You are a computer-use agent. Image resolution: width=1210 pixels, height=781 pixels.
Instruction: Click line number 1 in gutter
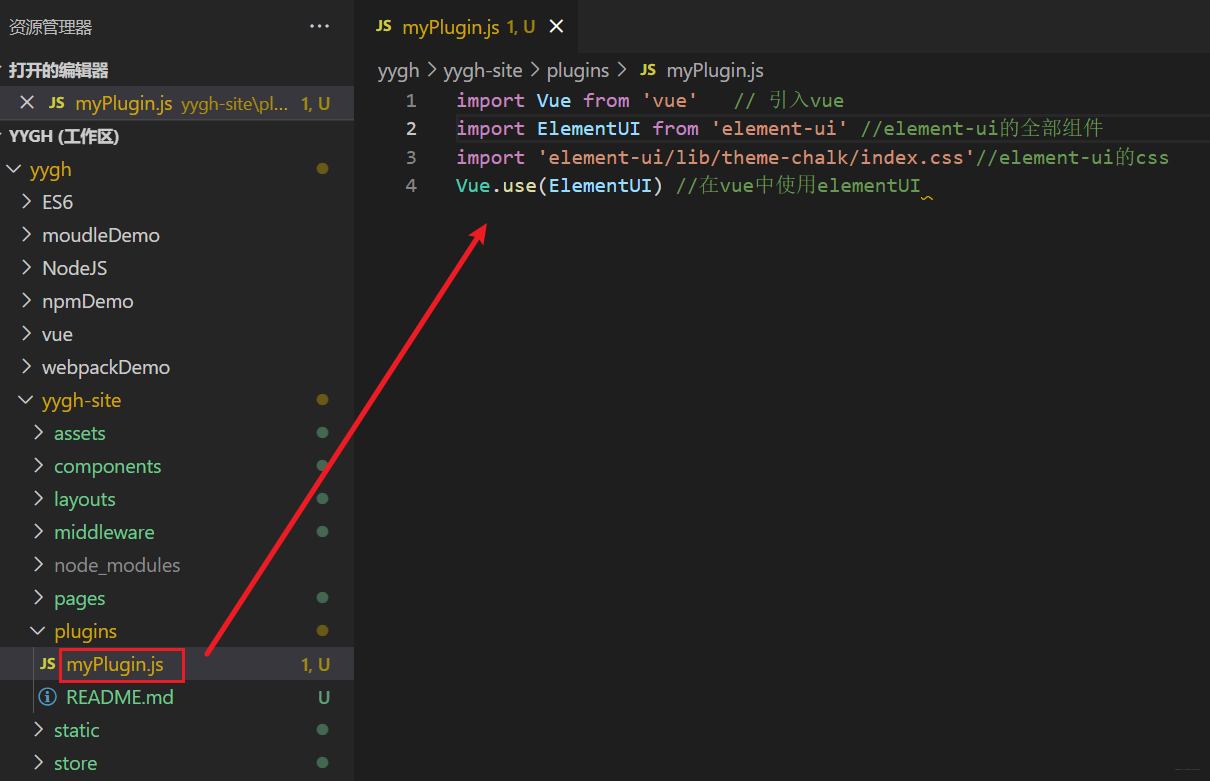[x=411, y=100]
